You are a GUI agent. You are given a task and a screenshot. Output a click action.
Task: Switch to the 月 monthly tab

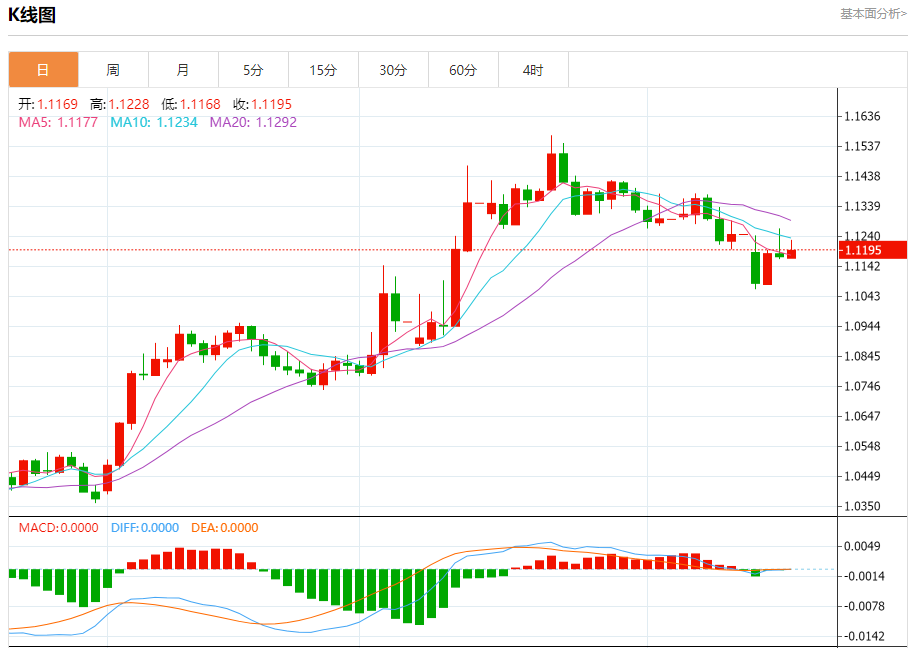(x=183, y=70)
